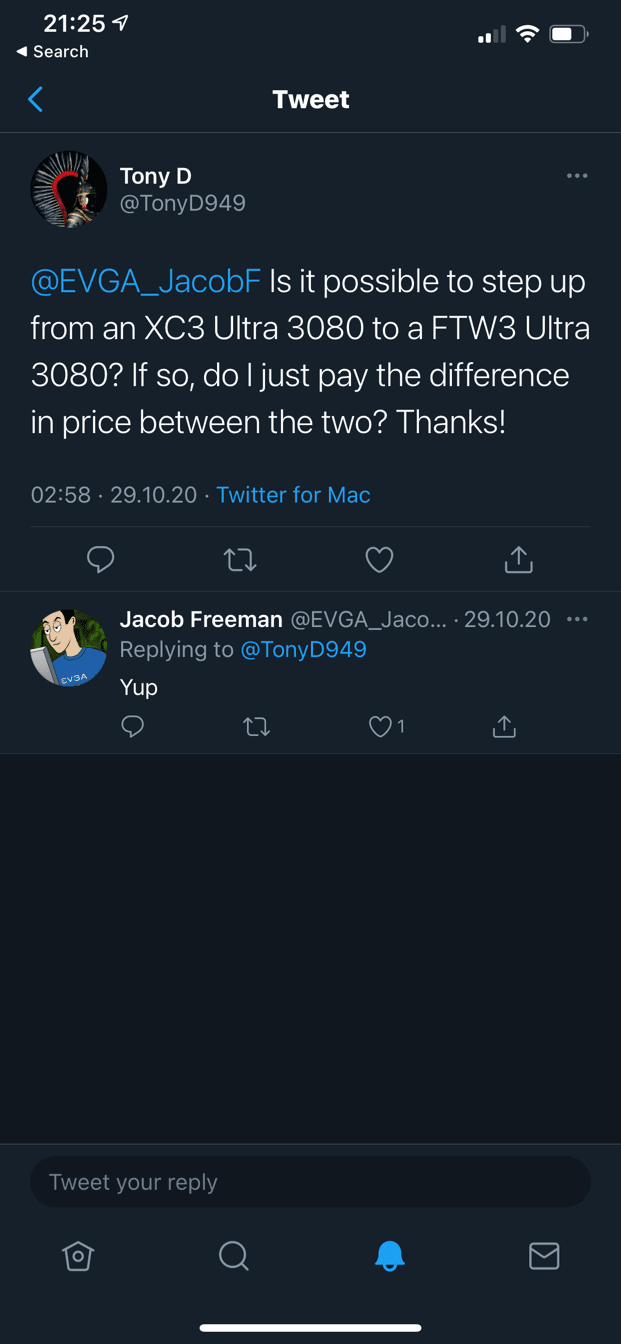Open the Messages envelope tab
621x1344 pixels.
click(x=544, y=1256)
